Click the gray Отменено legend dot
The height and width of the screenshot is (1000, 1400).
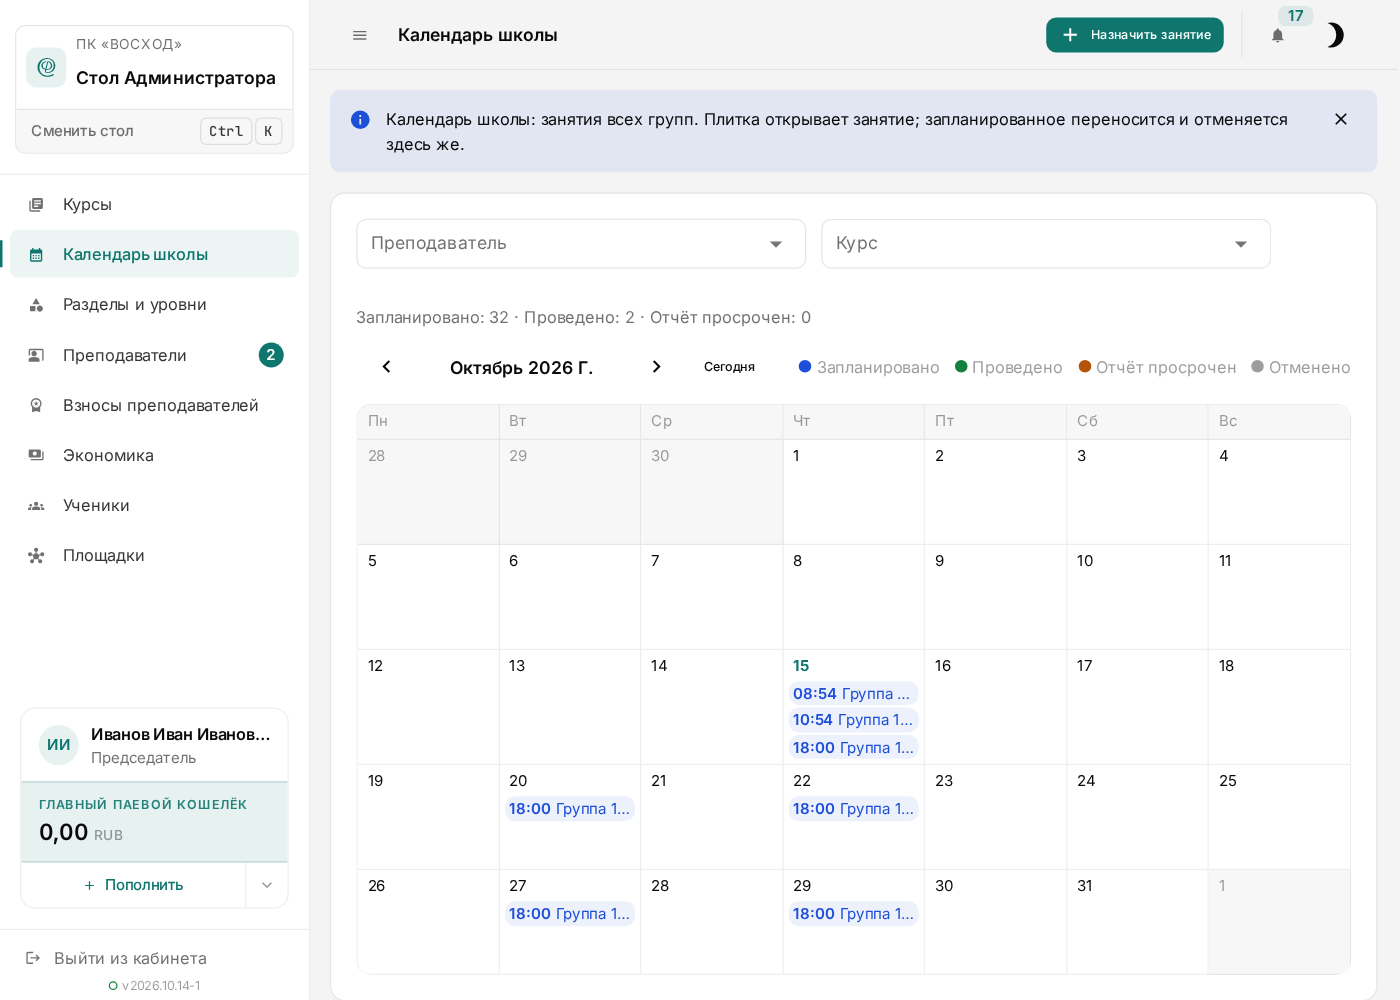[x=1258, y=366]
